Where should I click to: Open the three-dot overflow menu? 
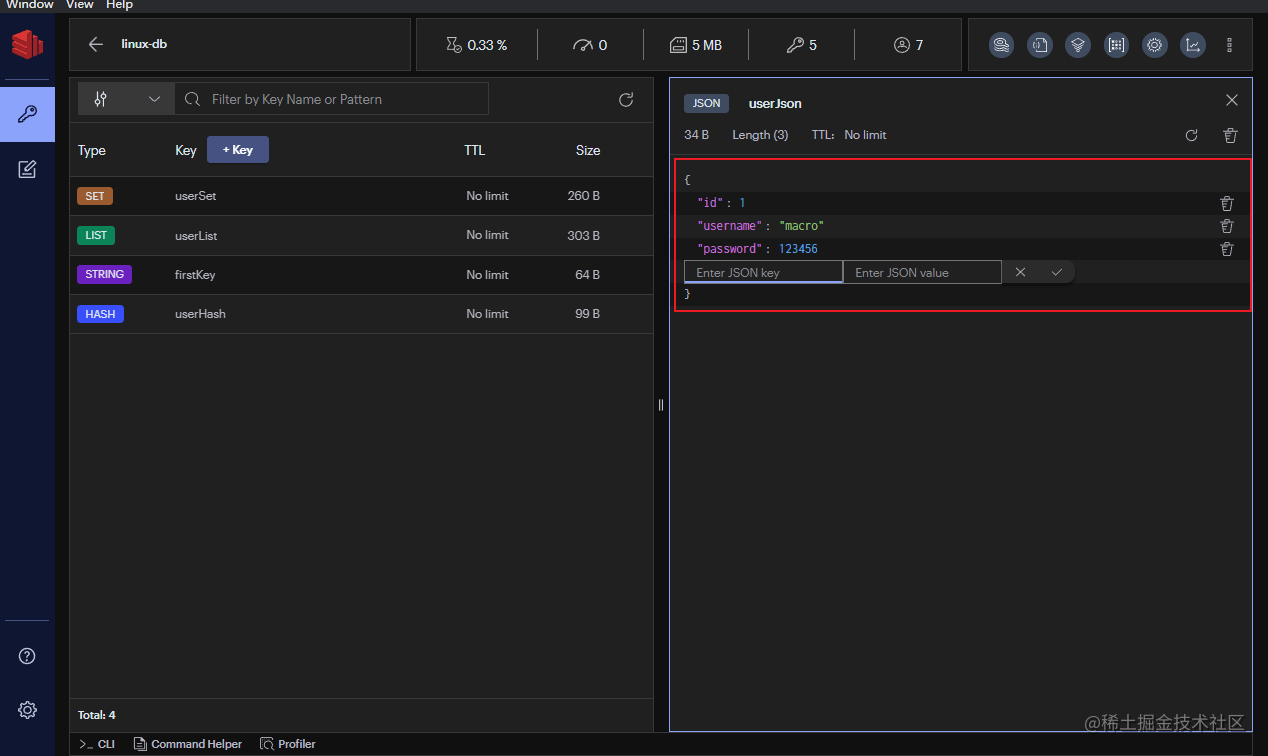pos(1229,45)
